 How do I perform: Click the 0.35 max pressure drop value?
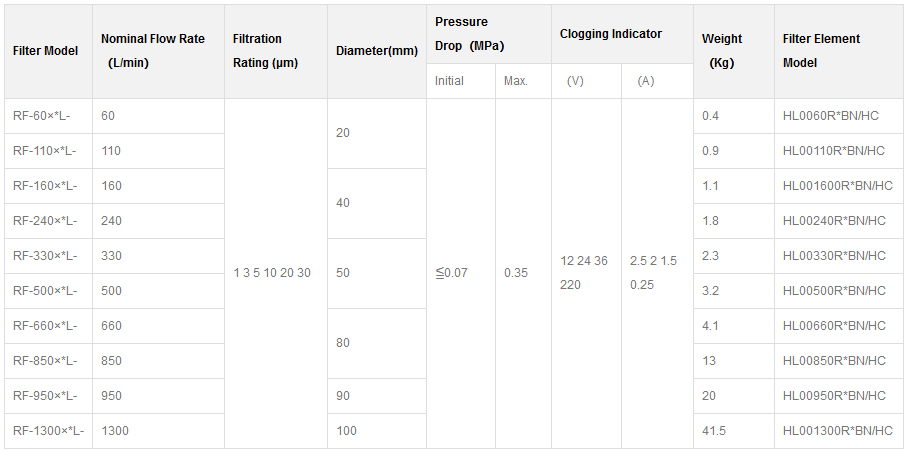pos(516,273)
